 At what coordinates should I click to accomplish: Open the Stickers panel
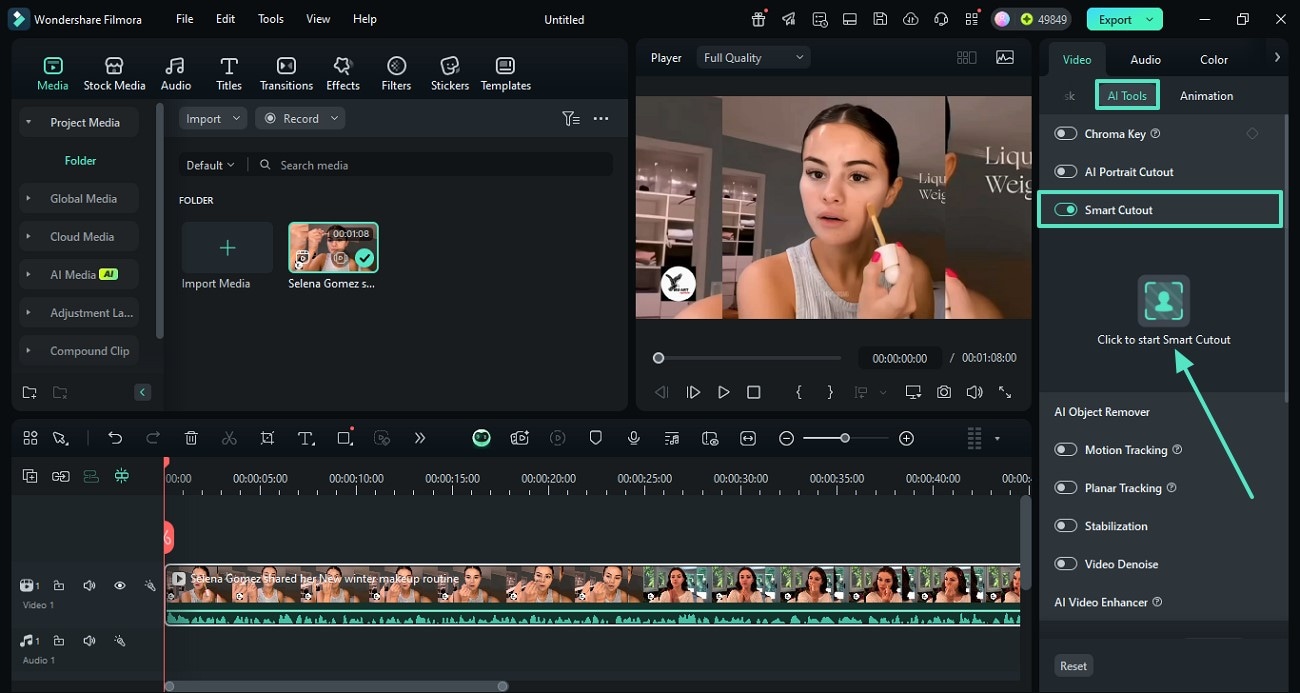(450, 74)
